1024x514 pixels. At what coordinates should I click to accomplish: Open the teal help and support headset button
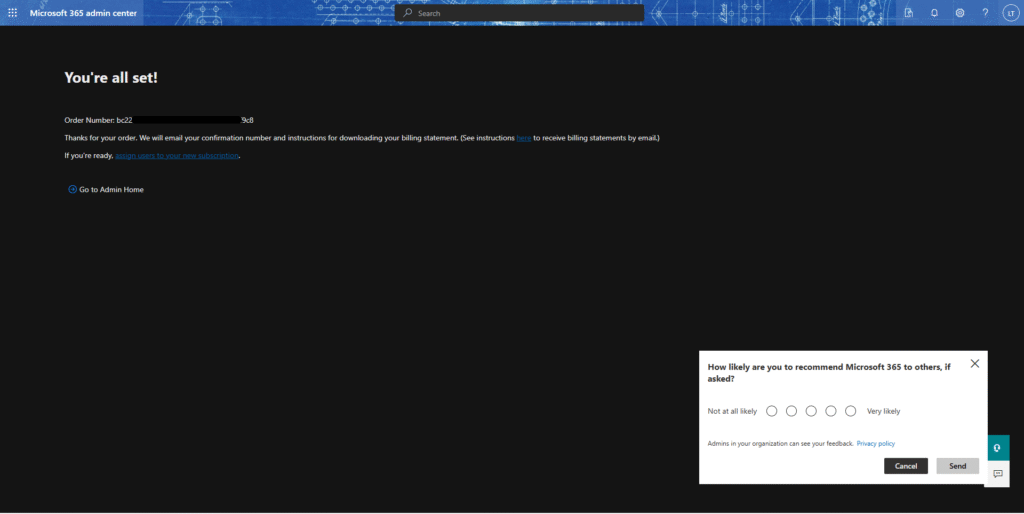click(x=997, y=448)
